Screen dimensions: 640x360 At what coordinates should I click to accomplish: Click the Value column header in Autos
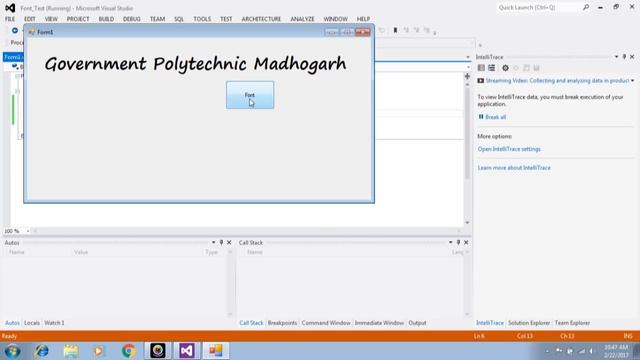(81, 252)
